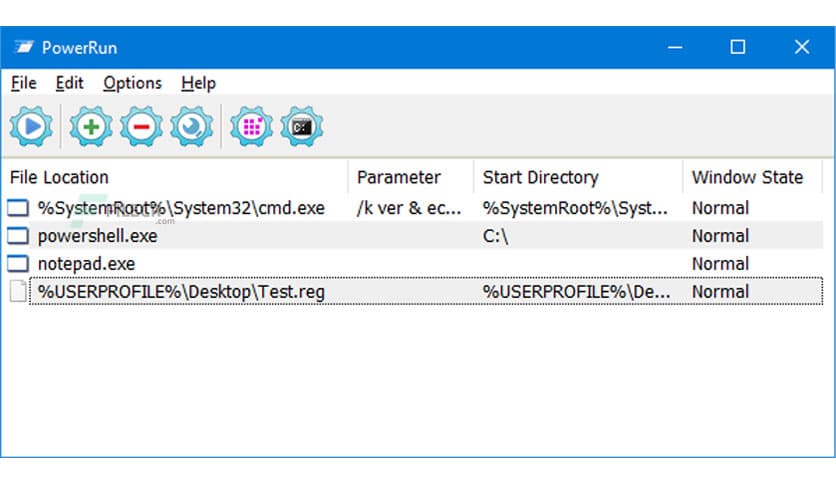Screen dimensions: 836x484
Task: Click the green plus Add file icon
Action: point(91,126)
